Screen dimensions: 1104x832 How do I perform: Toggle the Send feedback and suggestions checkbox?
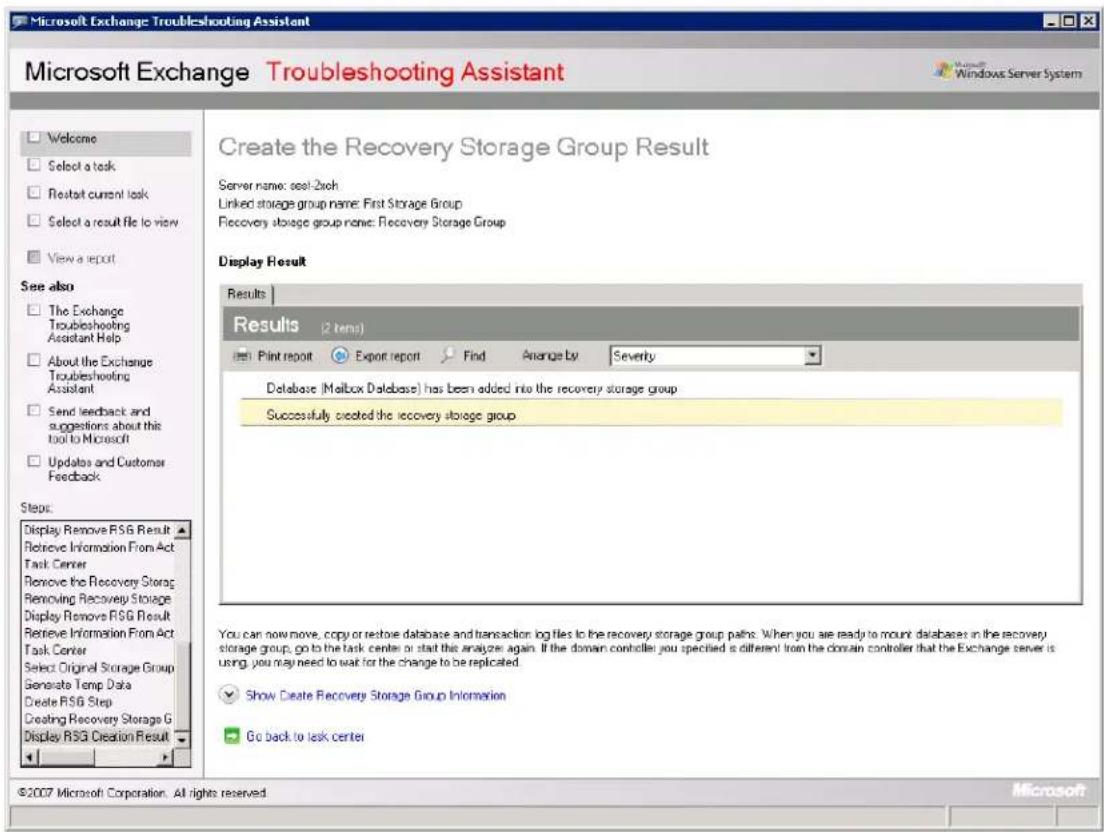[x=33, y=411]
